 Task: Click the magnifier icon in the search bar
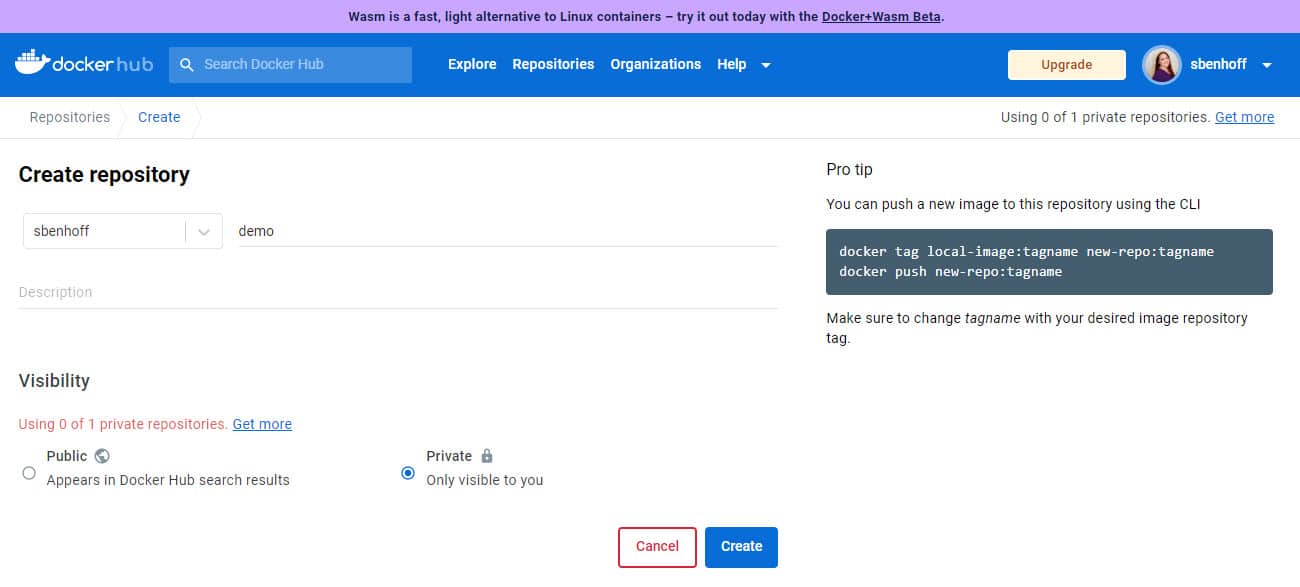187,64
